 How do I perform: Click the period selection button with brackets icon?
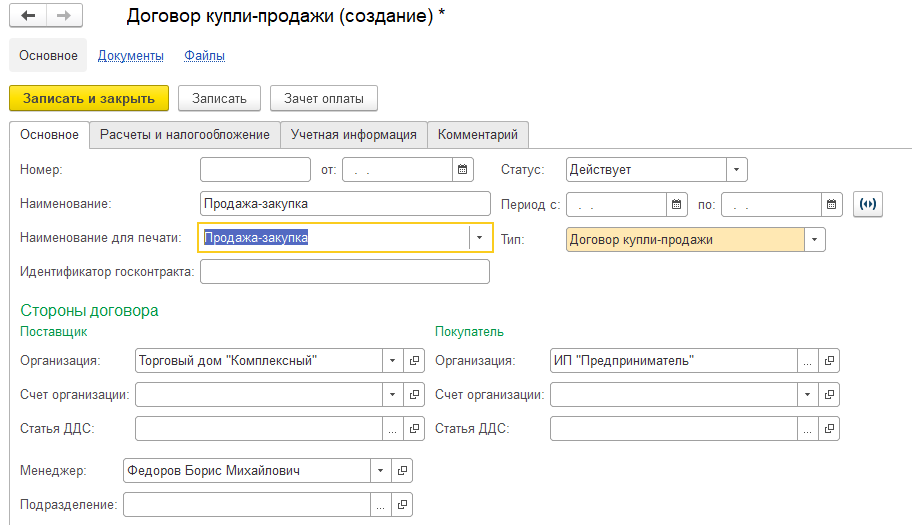click(868, 204)
